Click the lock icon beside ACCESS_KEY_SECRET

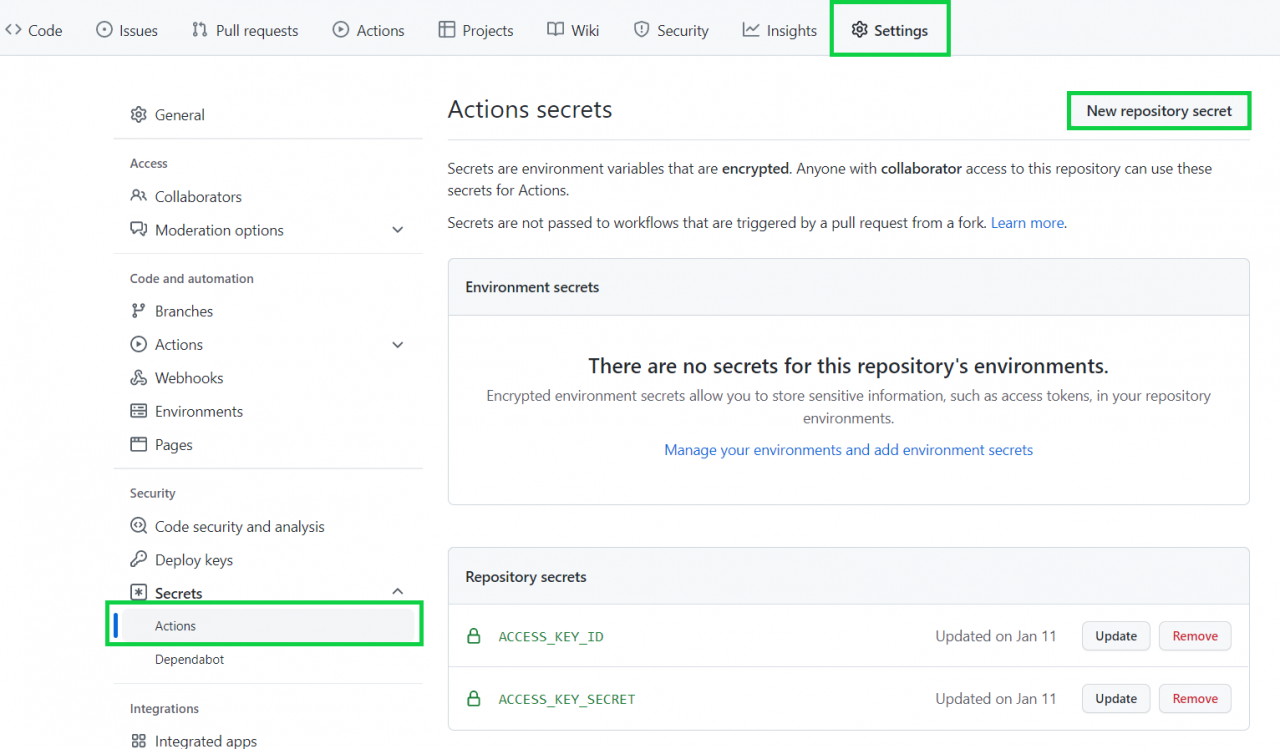474,699
